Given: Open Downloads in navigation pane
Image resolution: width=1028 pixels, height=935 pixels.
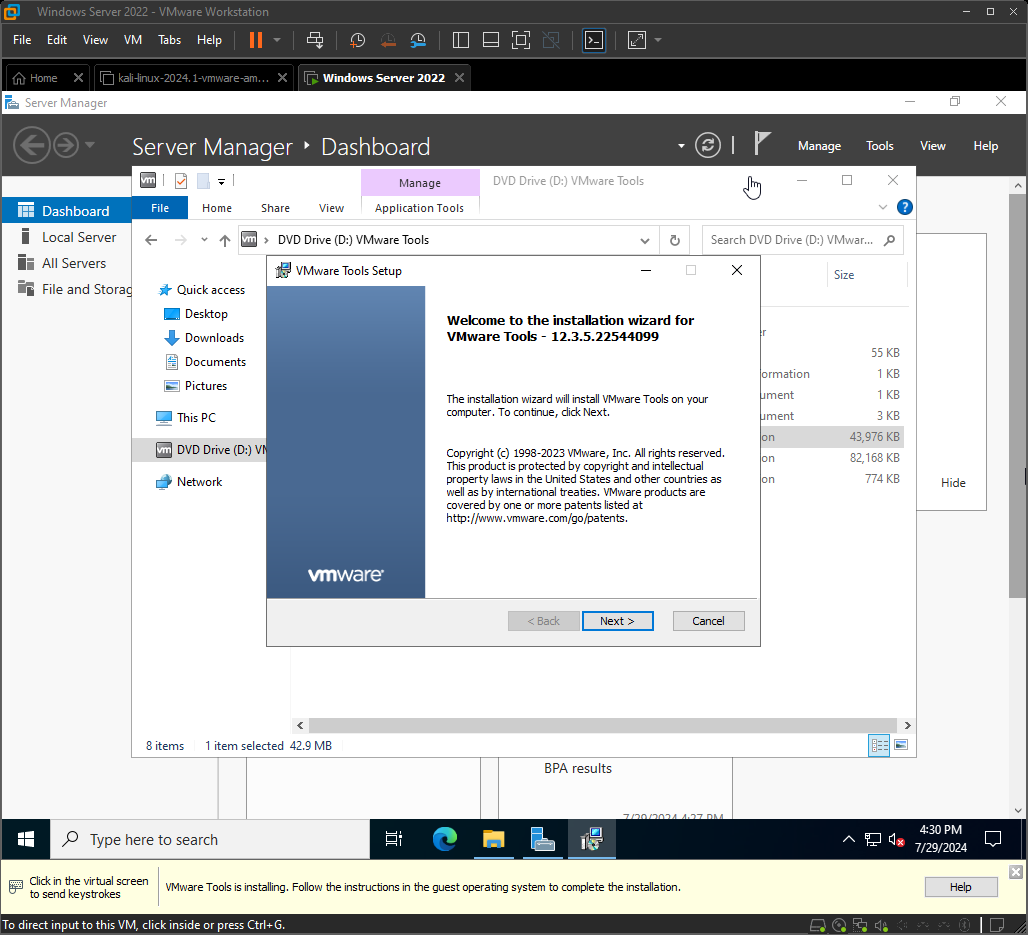Looking at the screenshot, I should 214,338.
